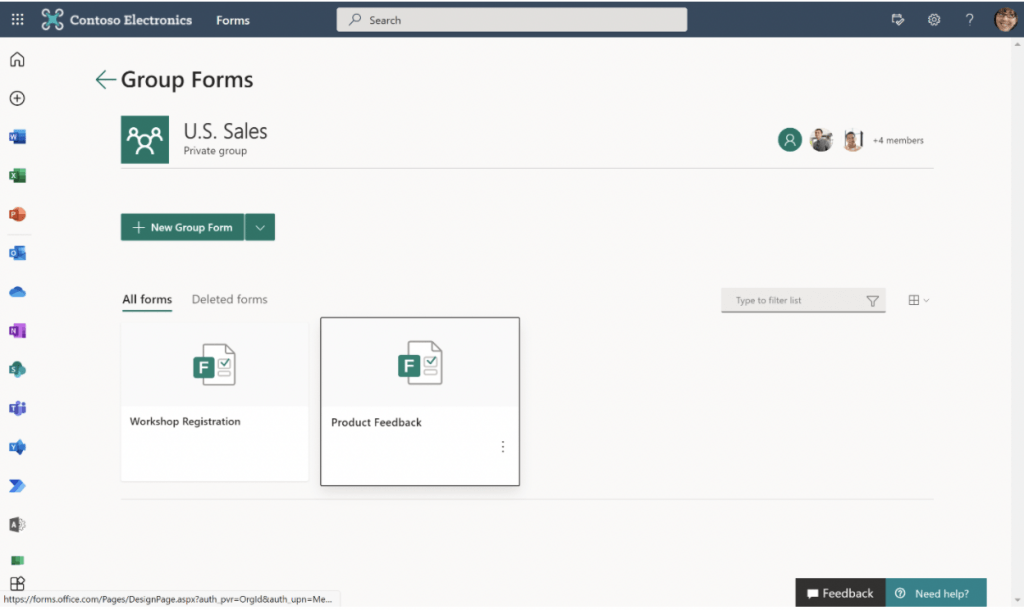Viewport: 1024px width, 610px height.
Task: Click the third member photo avatar
Action: [853, 140]
